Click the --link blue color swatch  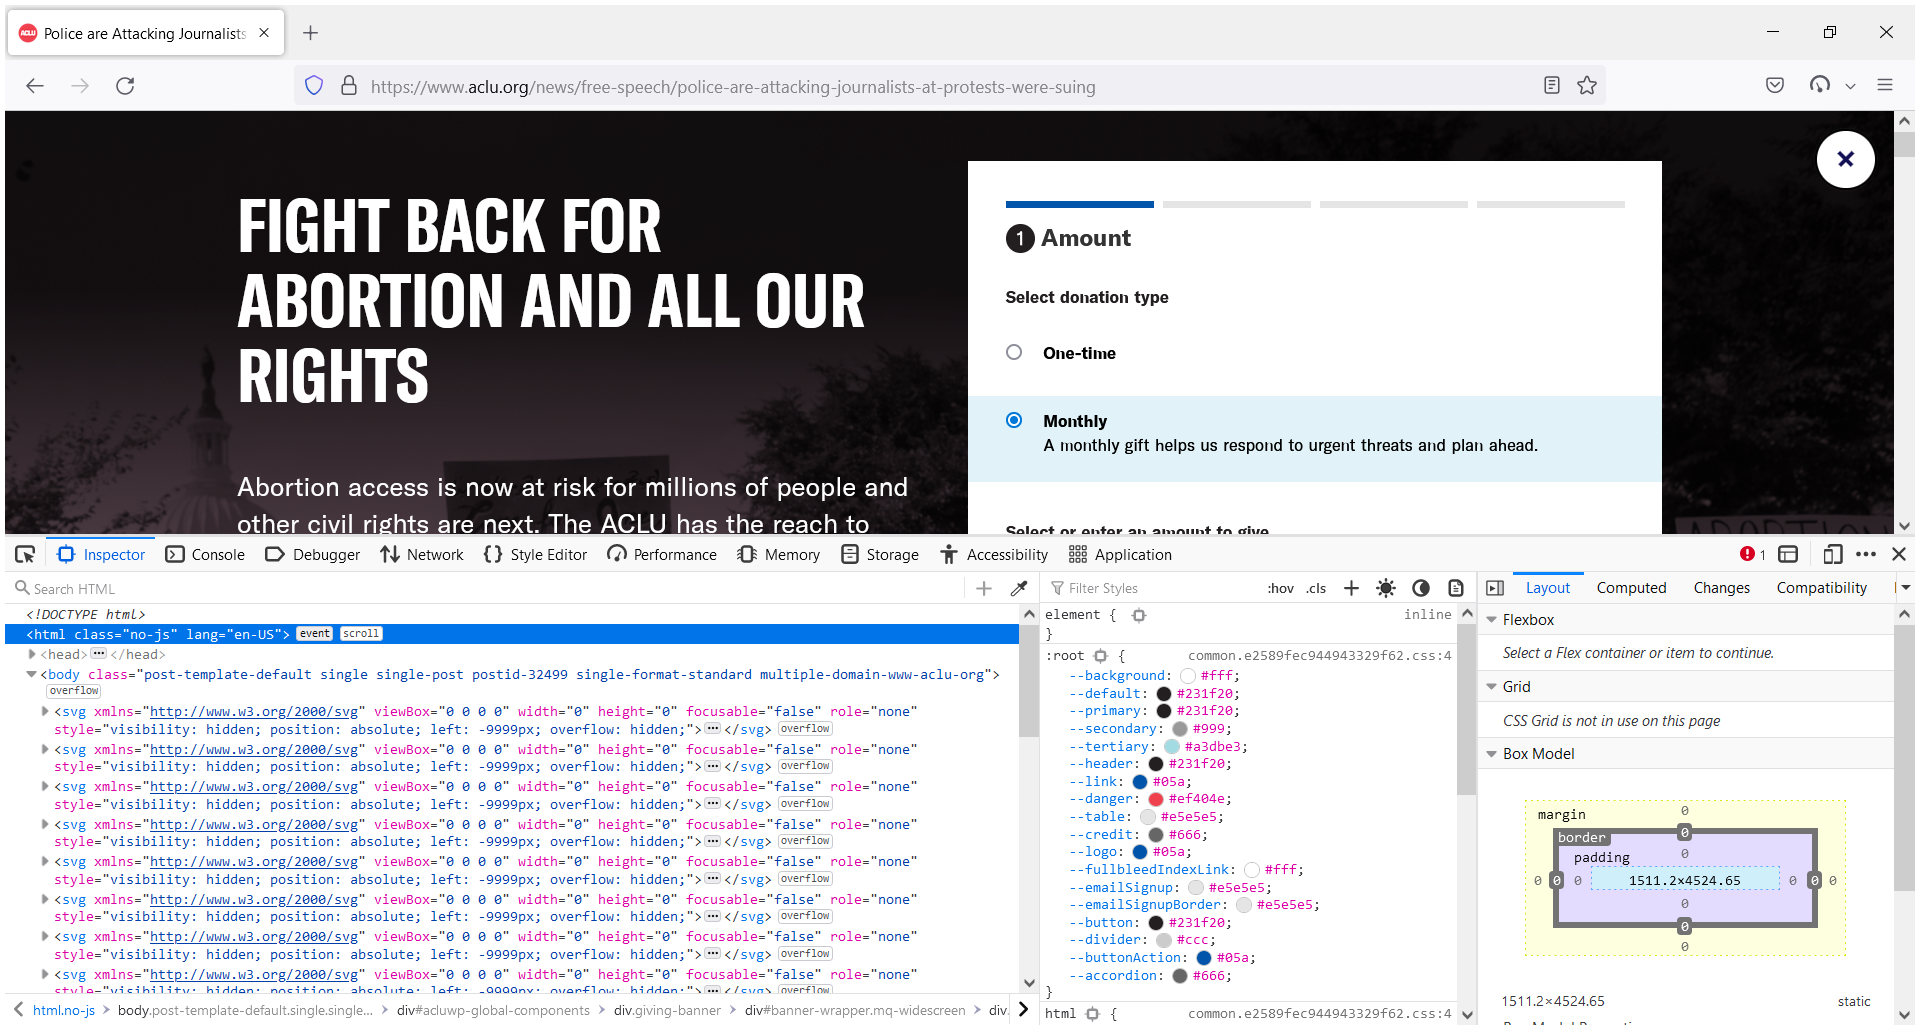(1140, 782)
